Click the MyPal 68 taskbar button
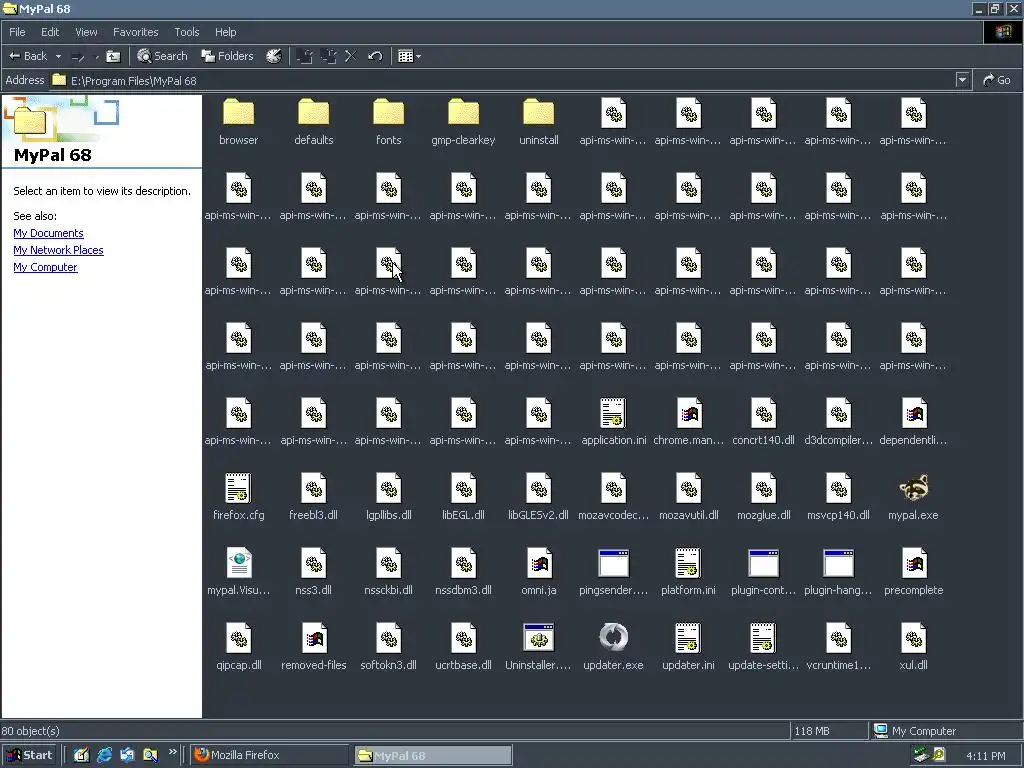 tap(433, 755)
